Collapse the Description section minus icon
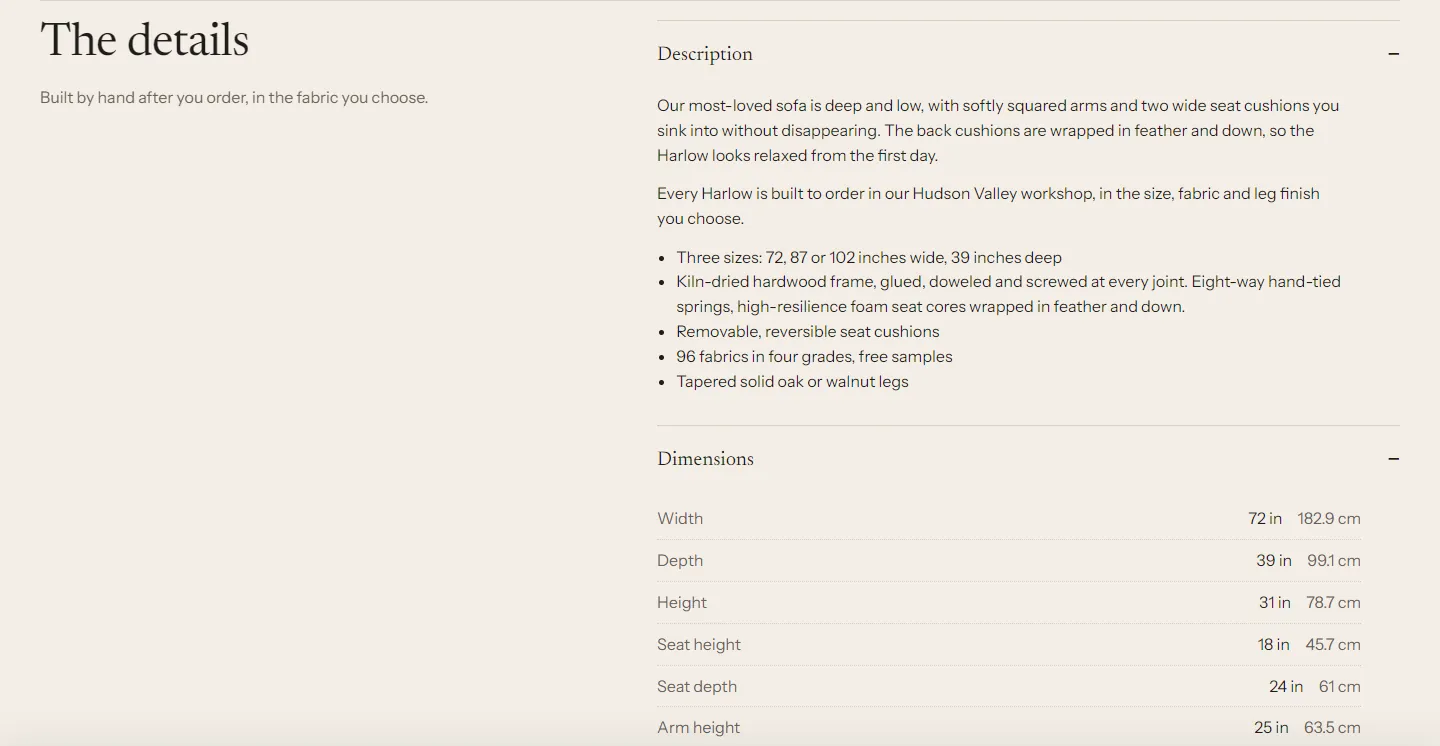 [1393, 54]
